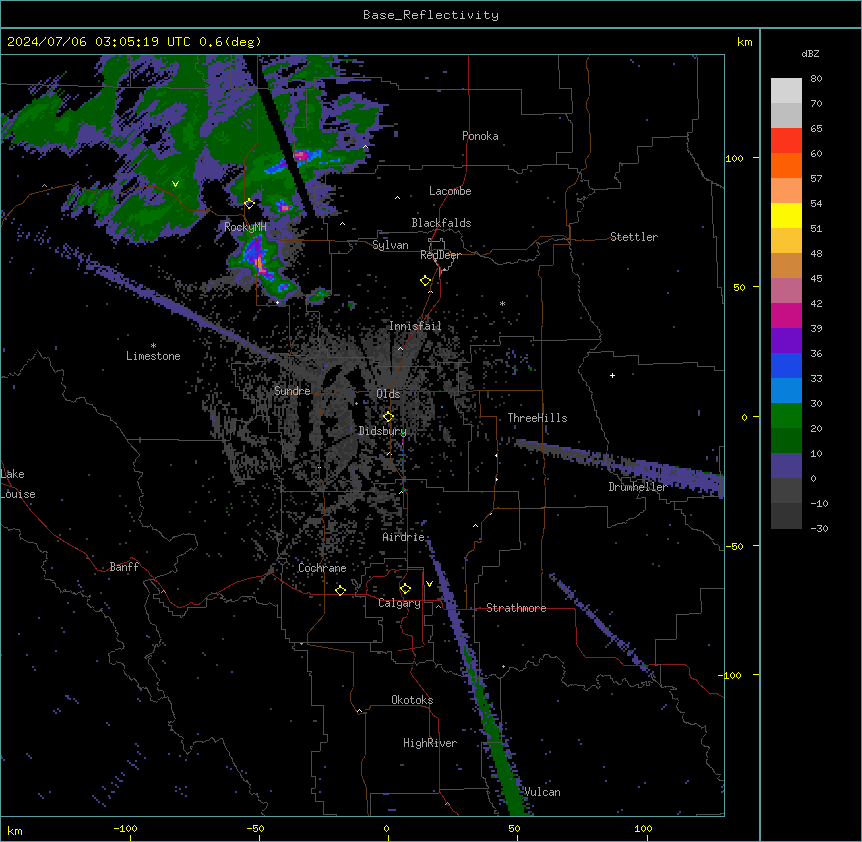
Task: Click the Lacombe city label
Action: point(450,191)
